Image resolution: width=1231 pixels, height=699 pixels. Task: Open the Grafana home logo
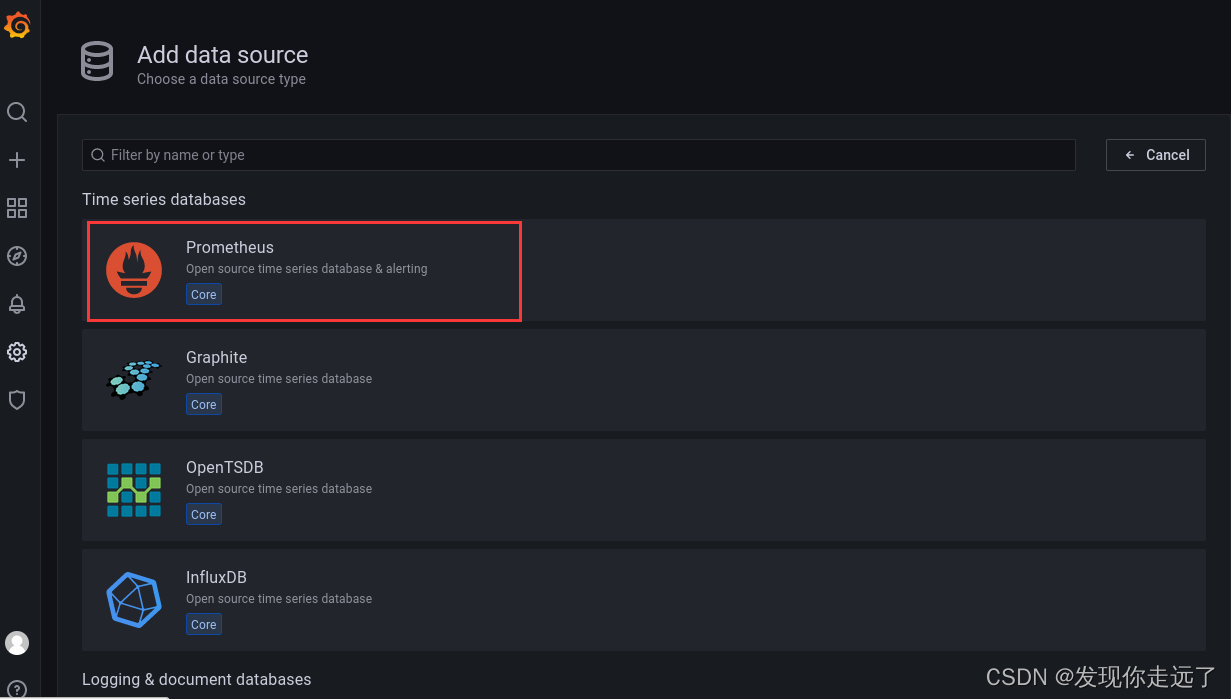click(17, 25)
